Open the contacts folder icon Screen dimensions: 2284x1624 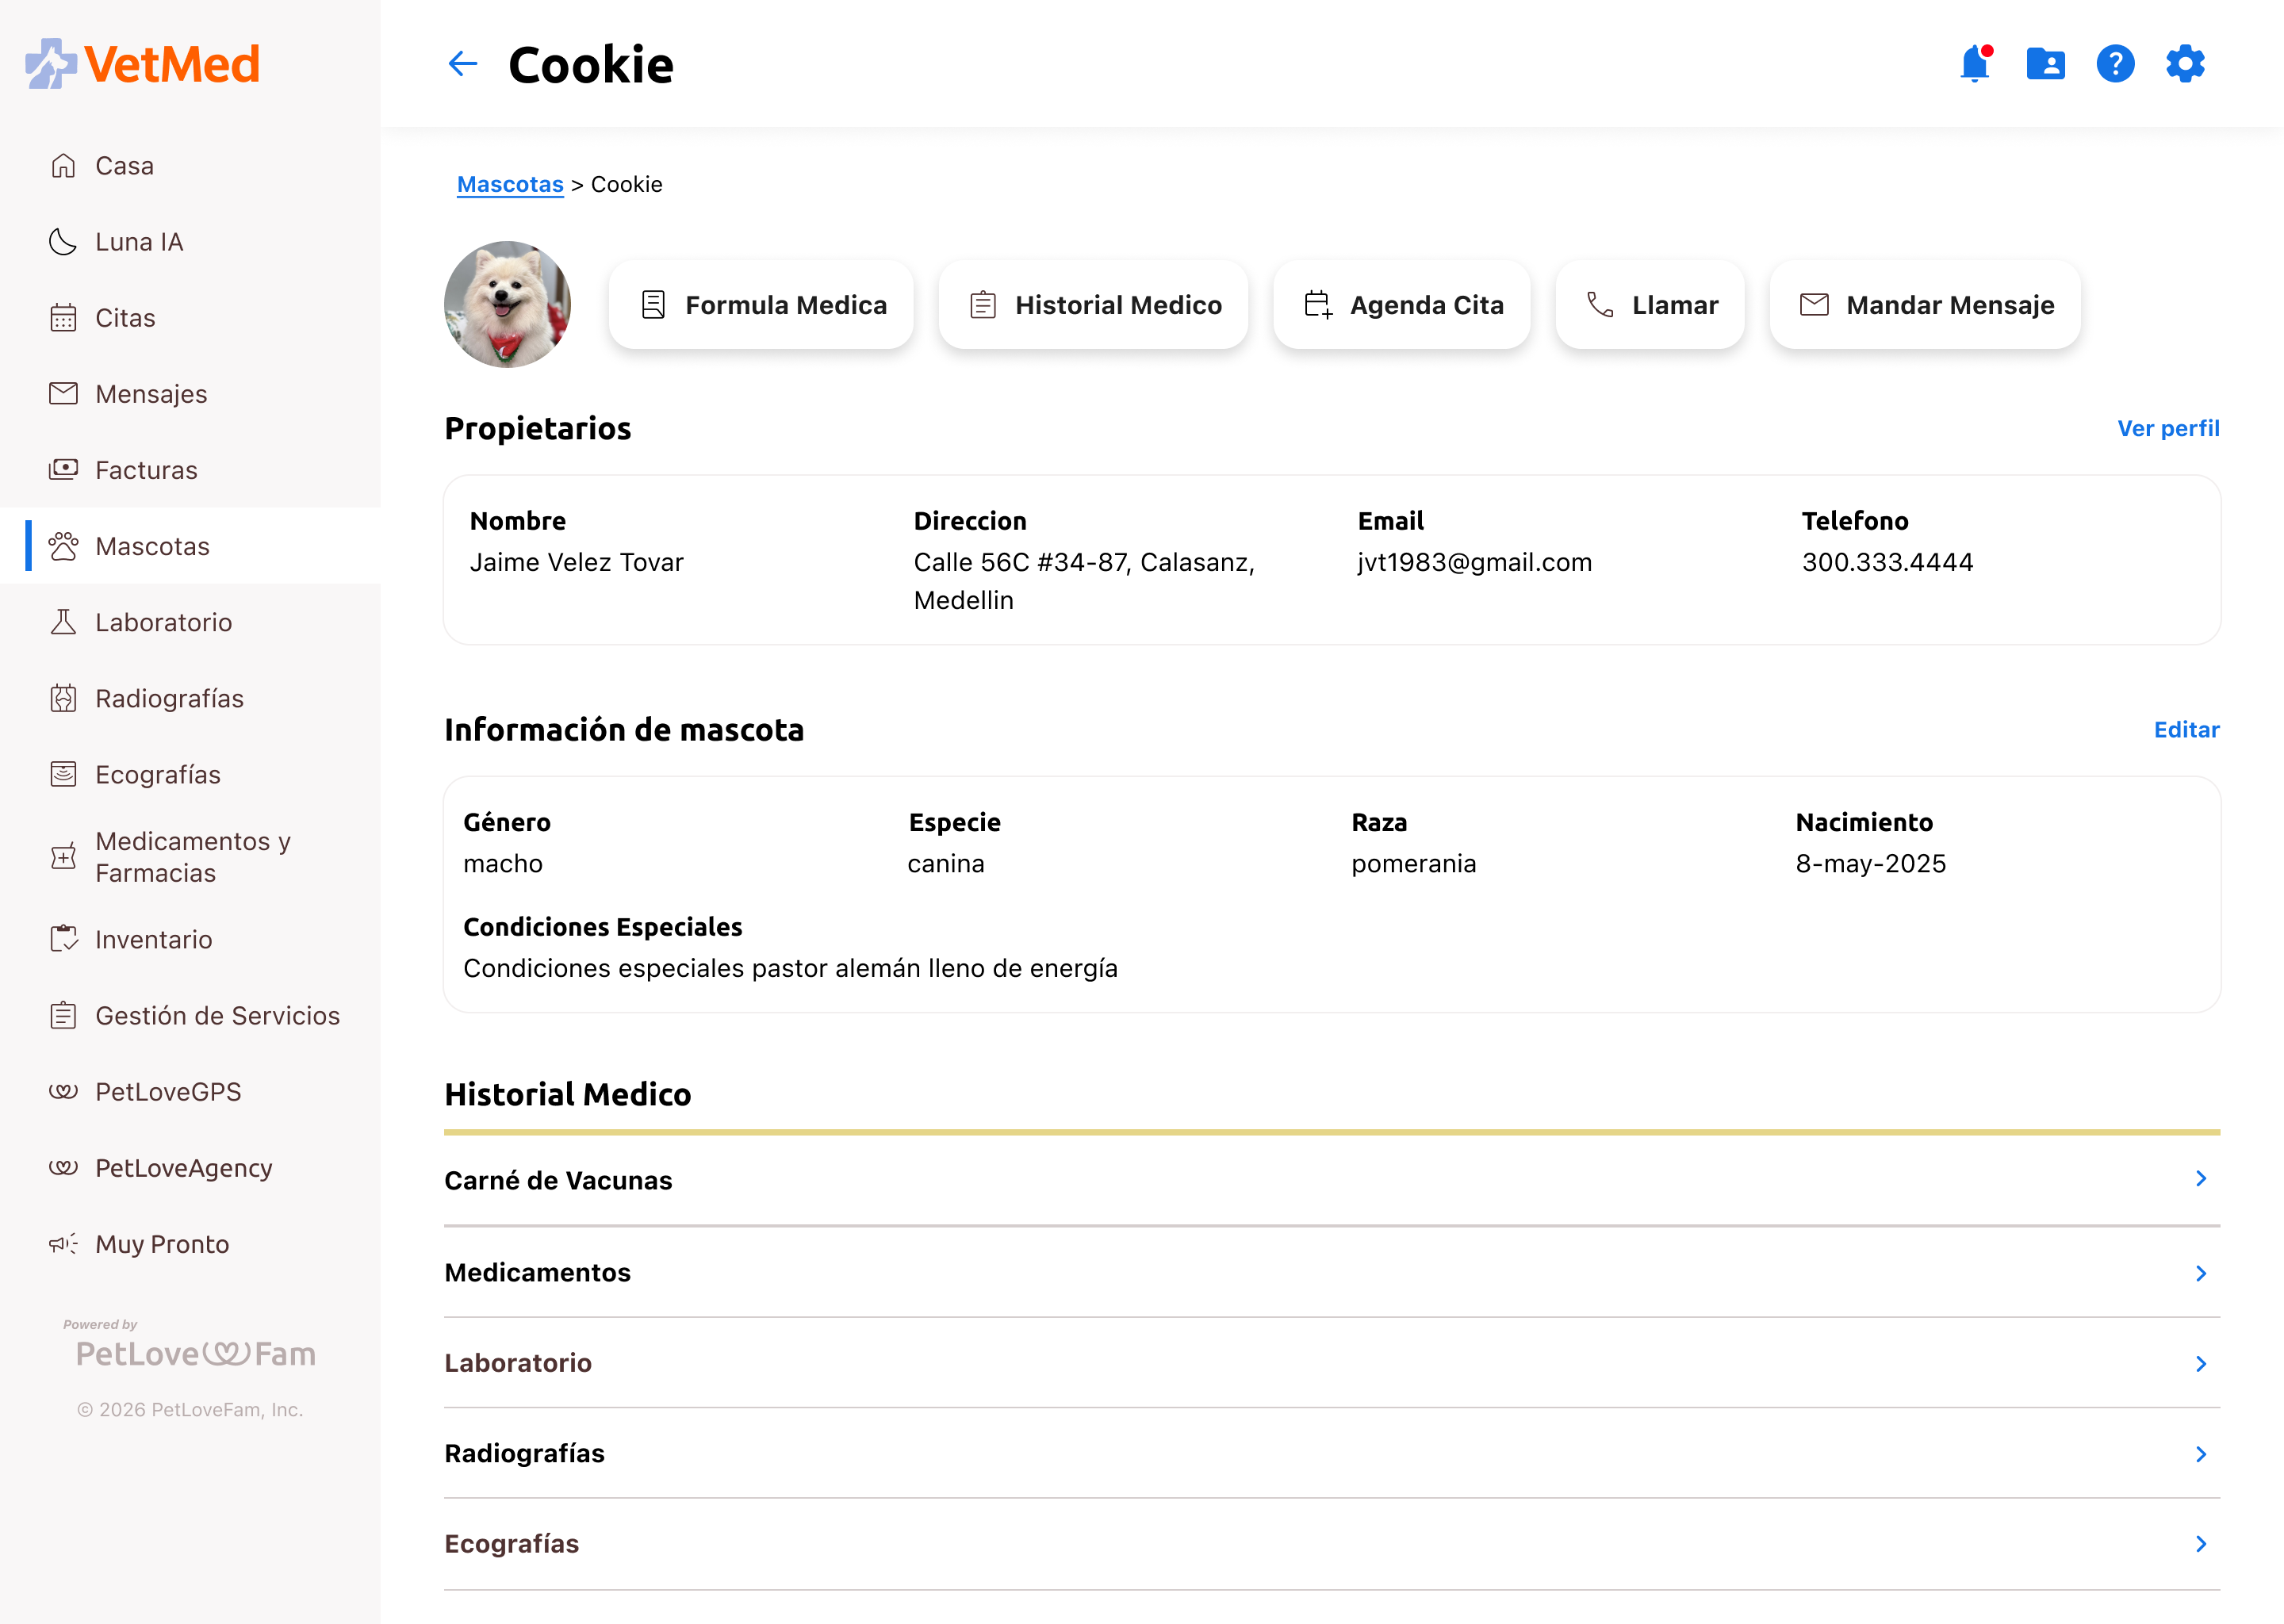pyautogui.click(x=2045, y=64)
